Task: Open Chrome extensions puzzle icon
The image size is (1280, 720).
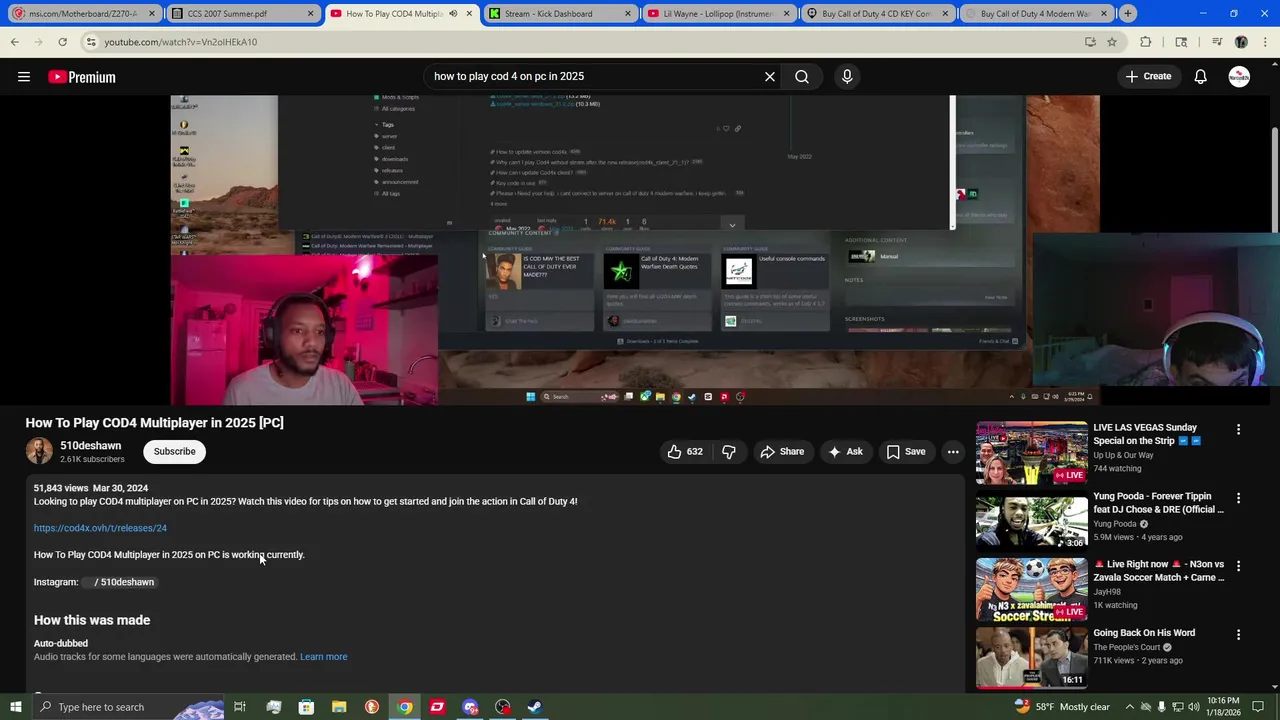Action: 1146,42
